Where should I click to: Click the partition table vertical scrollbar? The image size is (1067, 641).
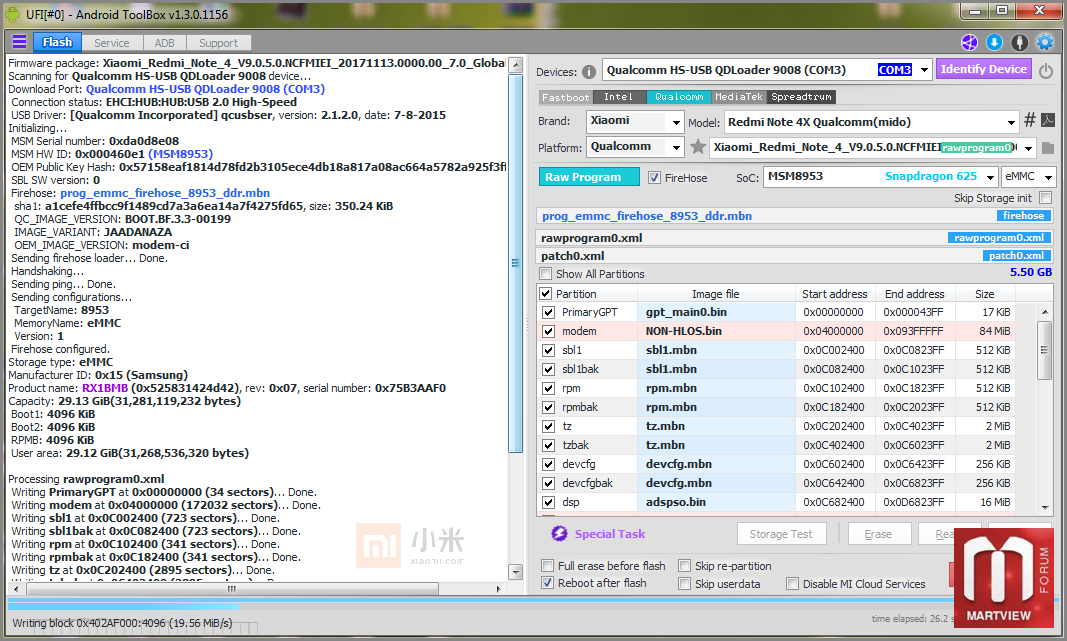click(1045, 350)
